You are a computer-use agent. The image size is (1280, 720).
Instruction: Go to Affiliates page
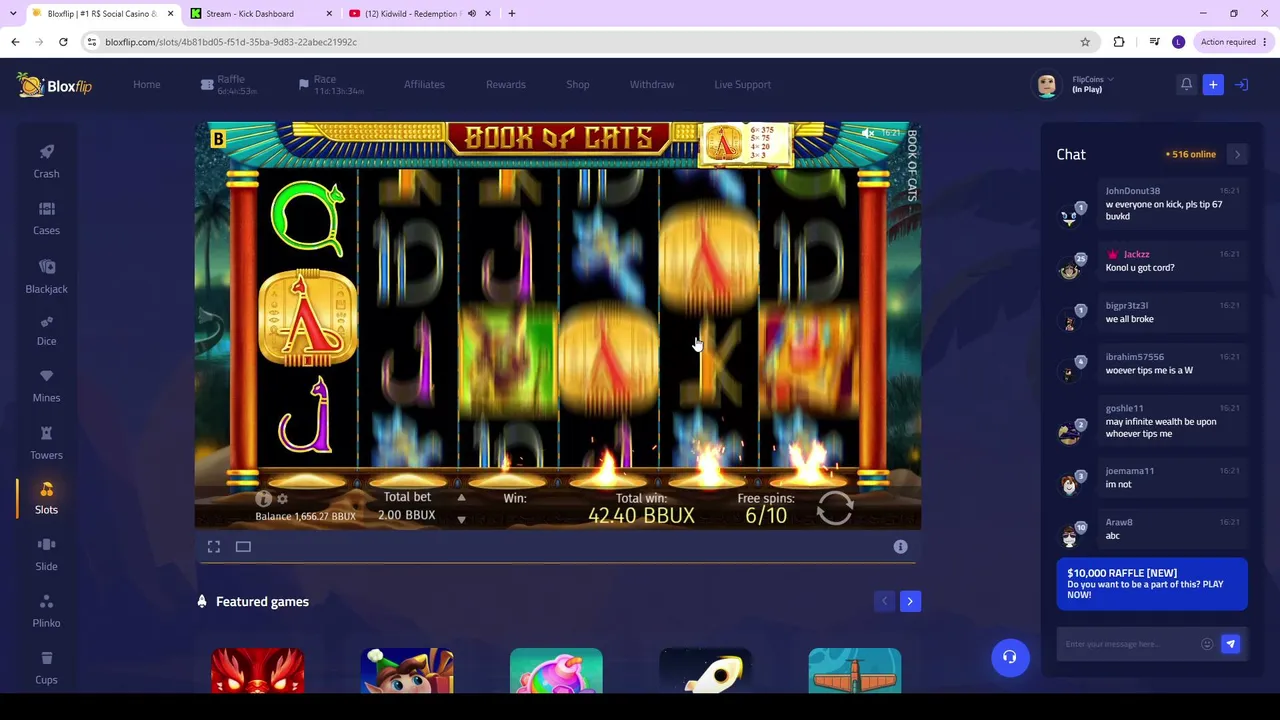coord(424,85)
